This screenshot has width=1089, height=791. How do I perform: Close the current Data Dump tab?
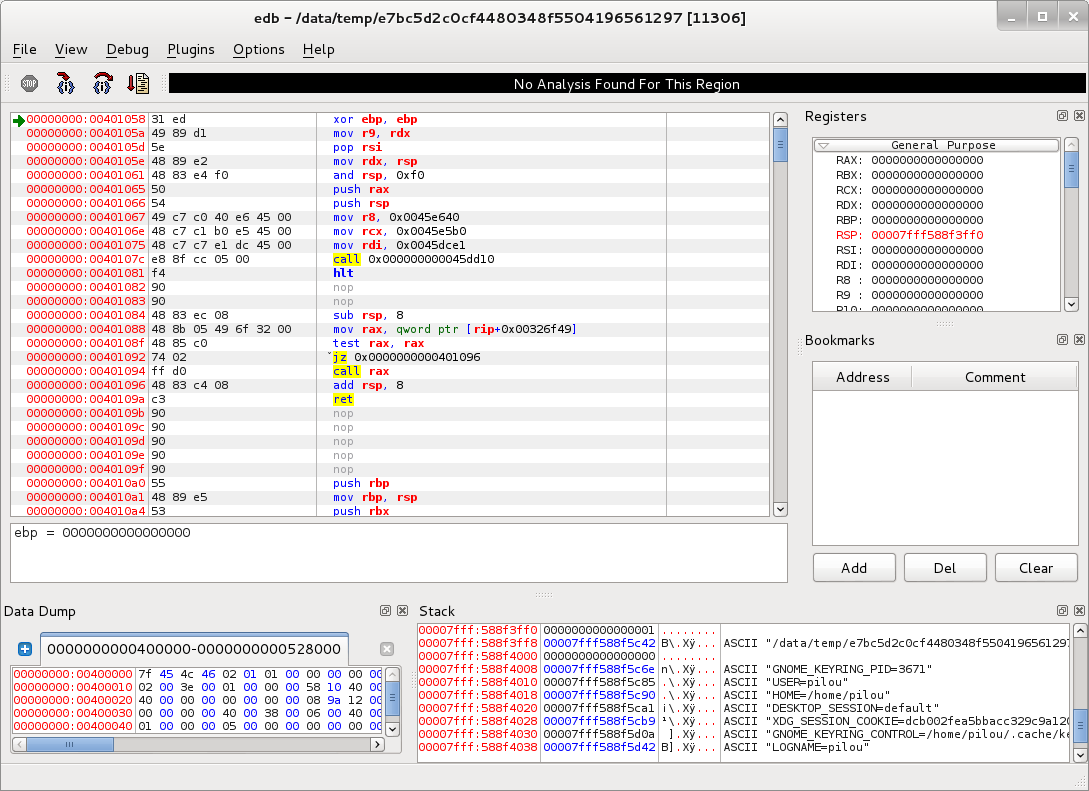(x=387, y=649)
